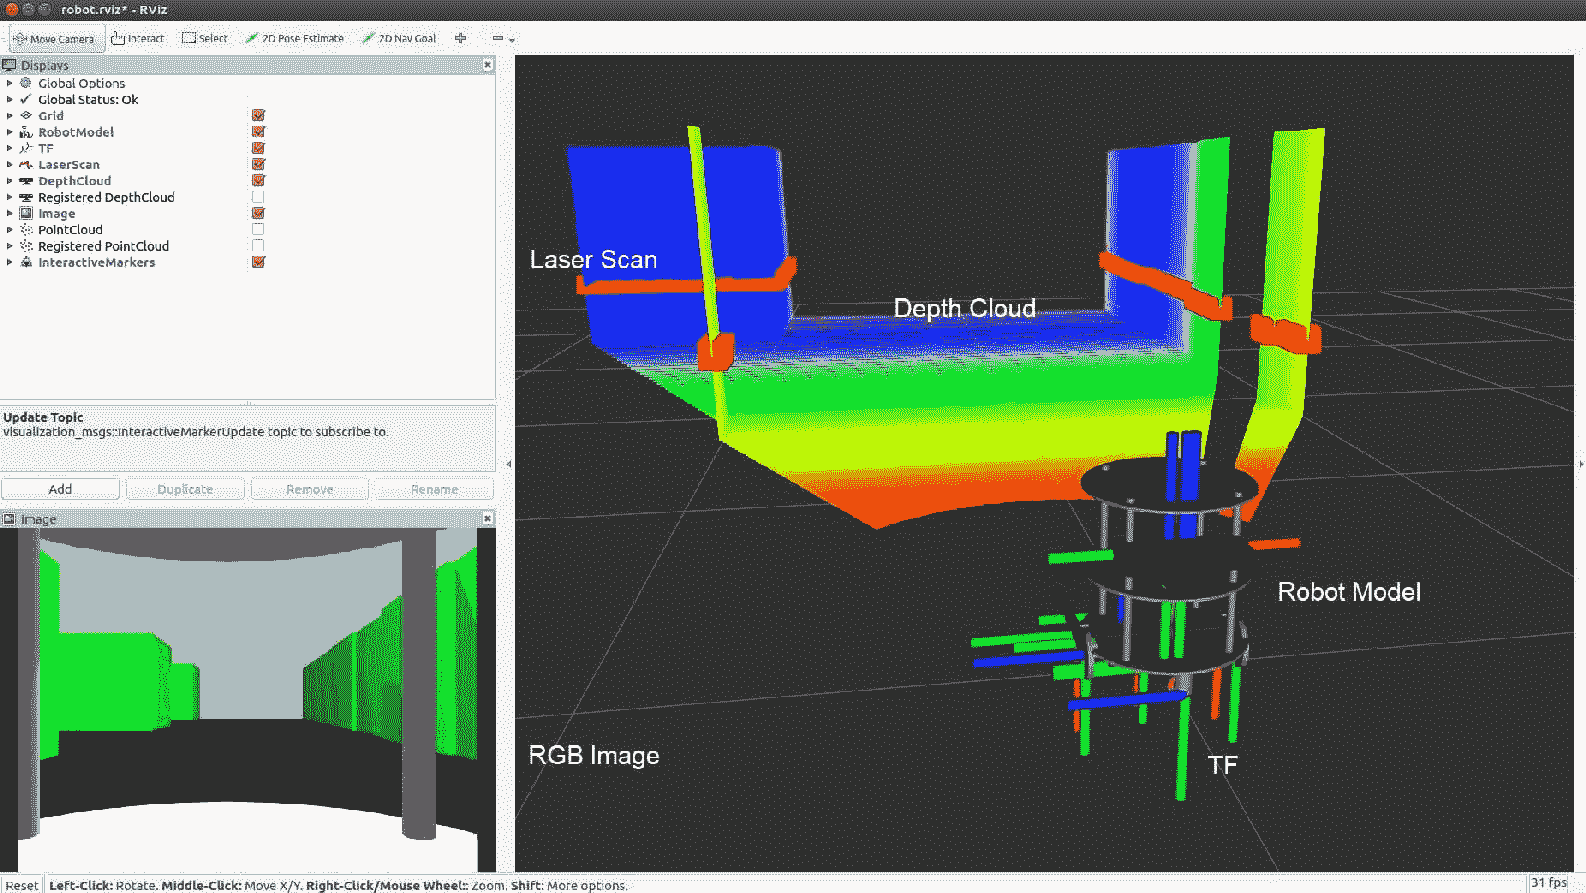The width and height of the screenshot is (1586, 893).
Task: Open the toolbar minus dropdown menu
Action: pos(502,39)
